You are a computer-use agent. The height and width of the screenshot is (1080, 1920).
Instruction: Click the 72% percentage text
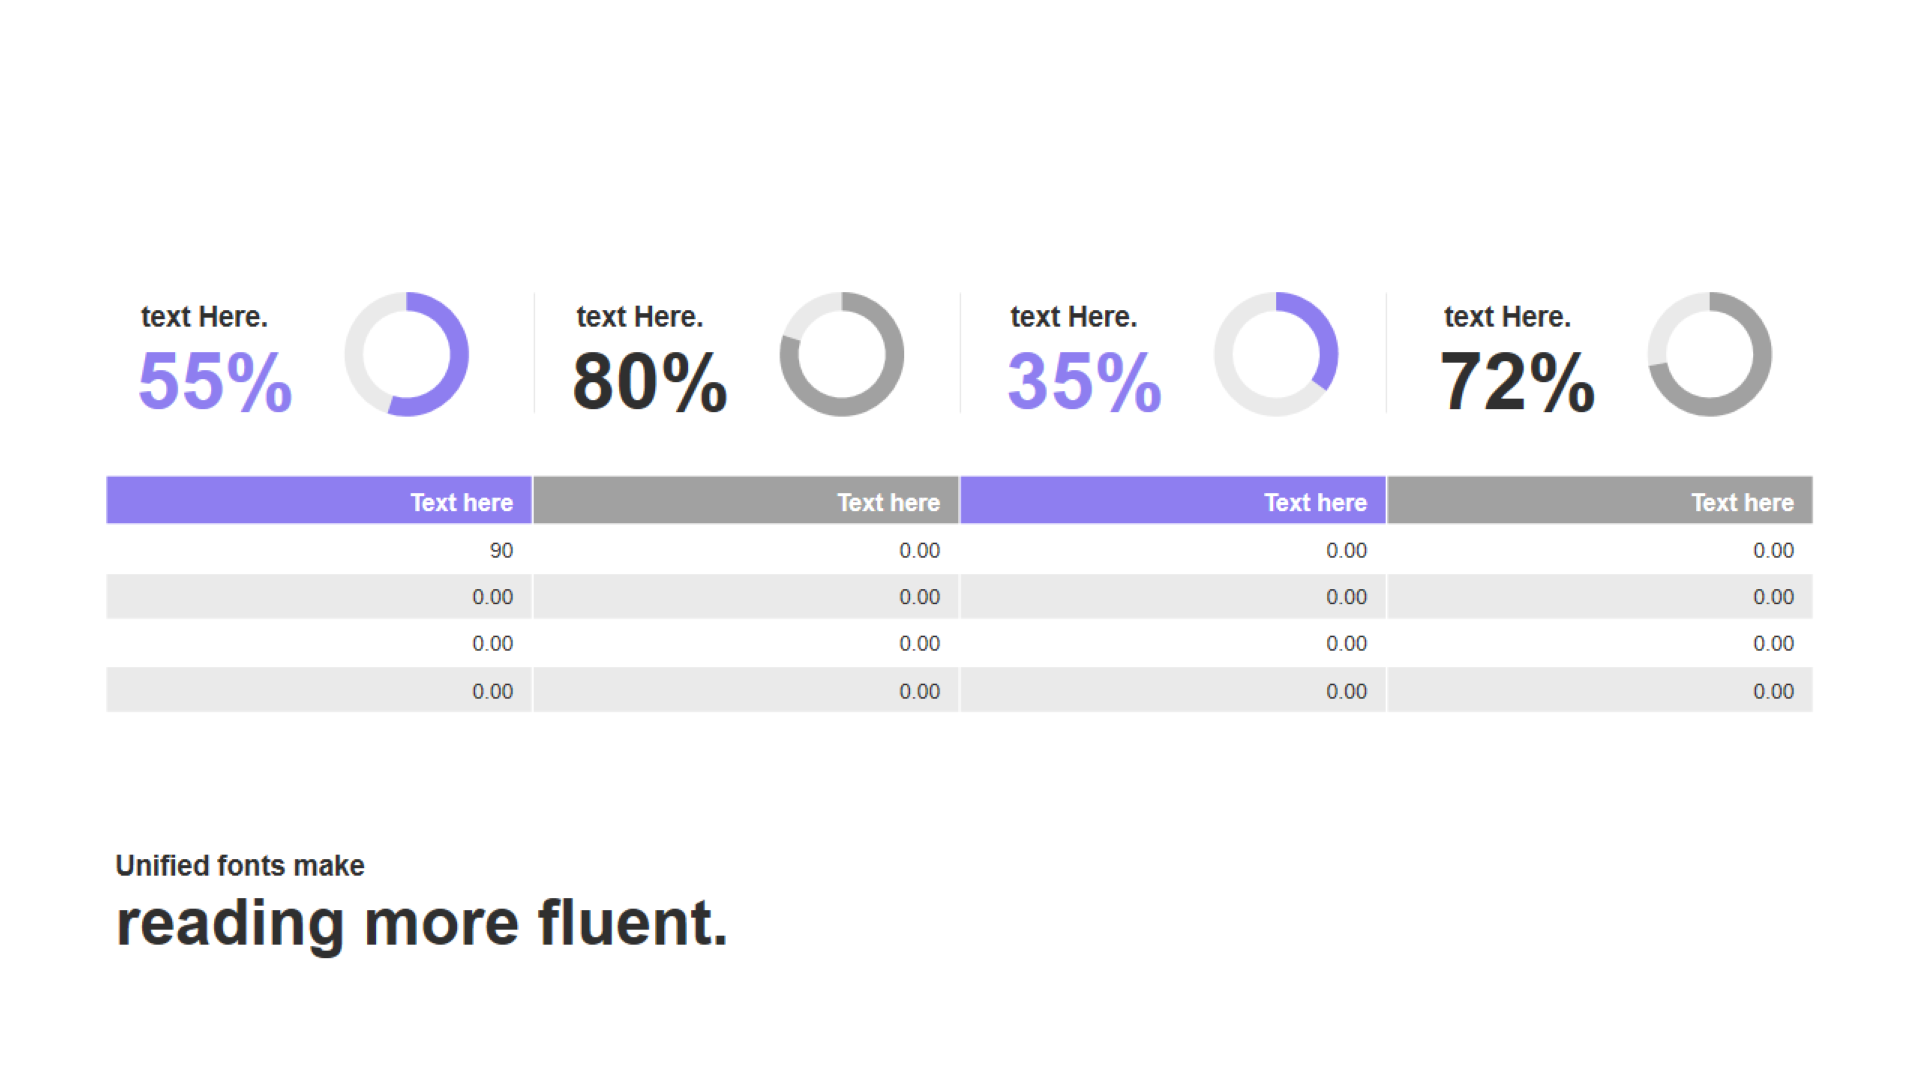coord(1518,382)
